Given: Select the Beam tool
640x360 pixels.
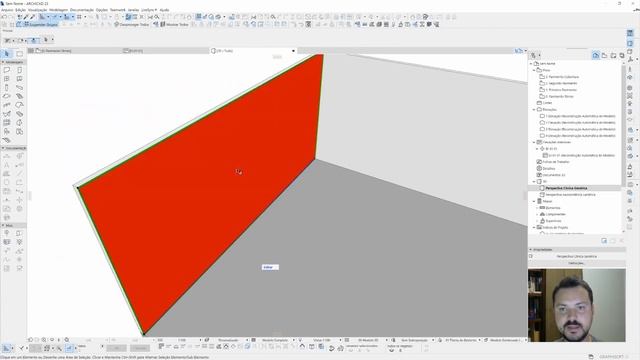Looking at the screenshot, I should [x=19, y=87].
